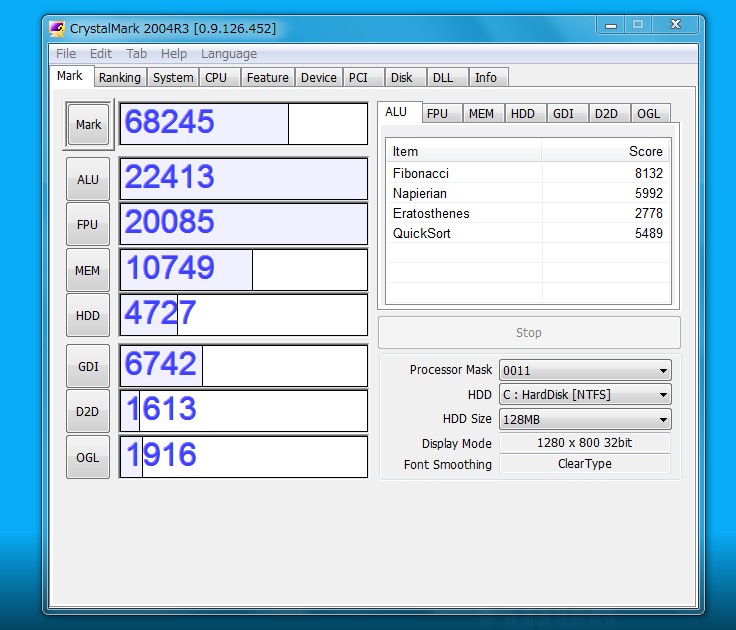The image size is (736, 630).
Task: Click the OGL score bar 1916
Action: pyautogui.click(x=244, y=457)
